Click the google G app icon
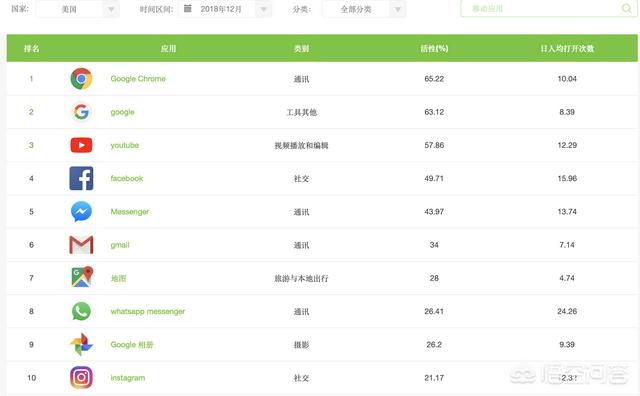 click(81, 112)
